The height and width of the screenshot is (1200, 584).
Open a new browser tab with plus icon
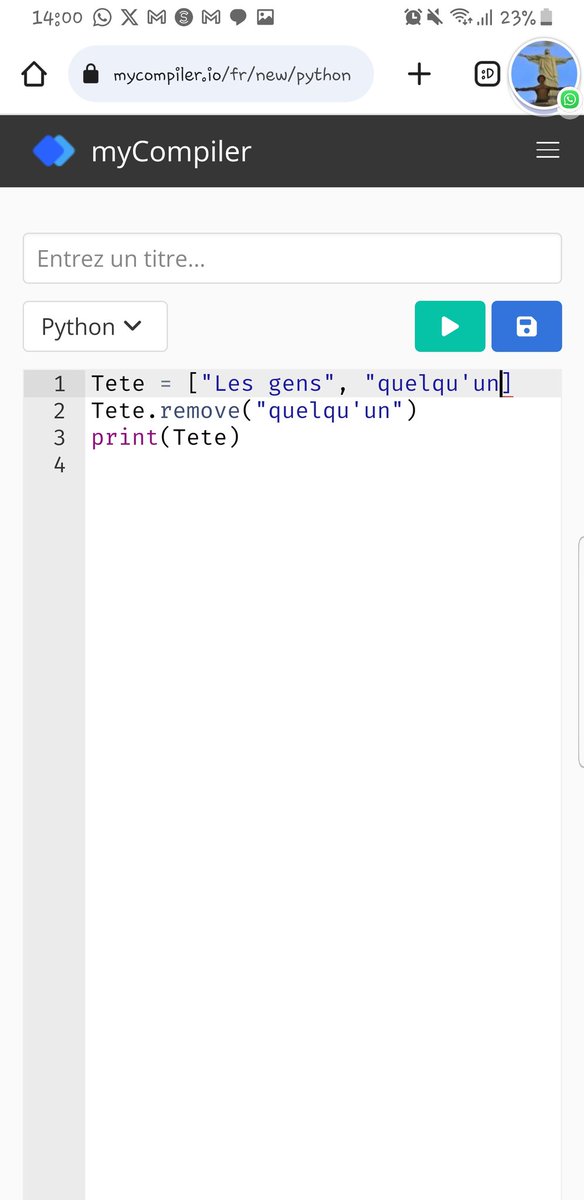(419, 73)
